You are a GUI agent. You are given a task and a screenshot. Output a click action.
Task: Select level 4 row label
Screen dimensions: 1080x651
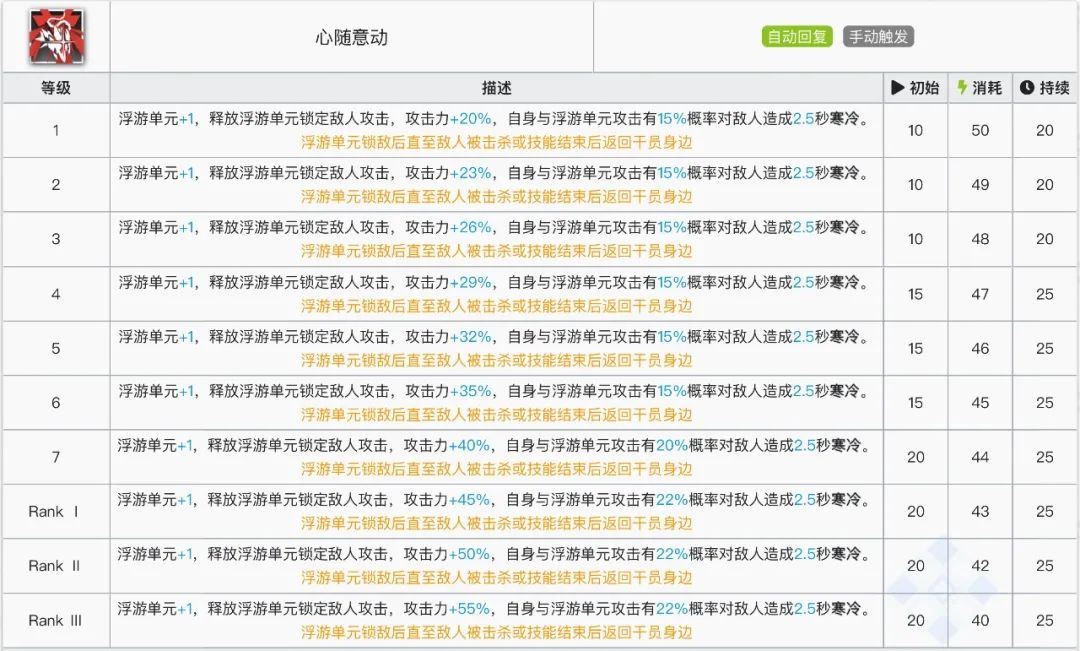[x=56, y=294]
